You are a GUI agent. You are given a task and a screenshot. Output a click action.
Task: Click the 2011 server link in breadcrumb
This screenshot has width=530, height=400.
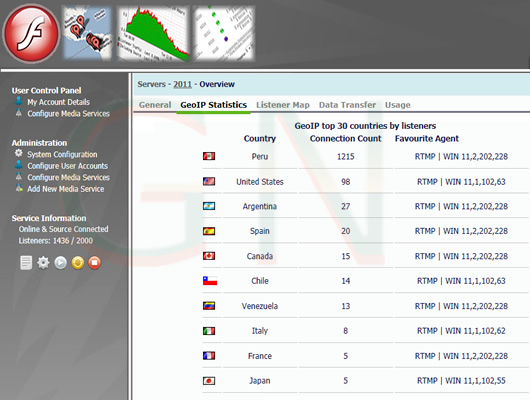point(183,84)
